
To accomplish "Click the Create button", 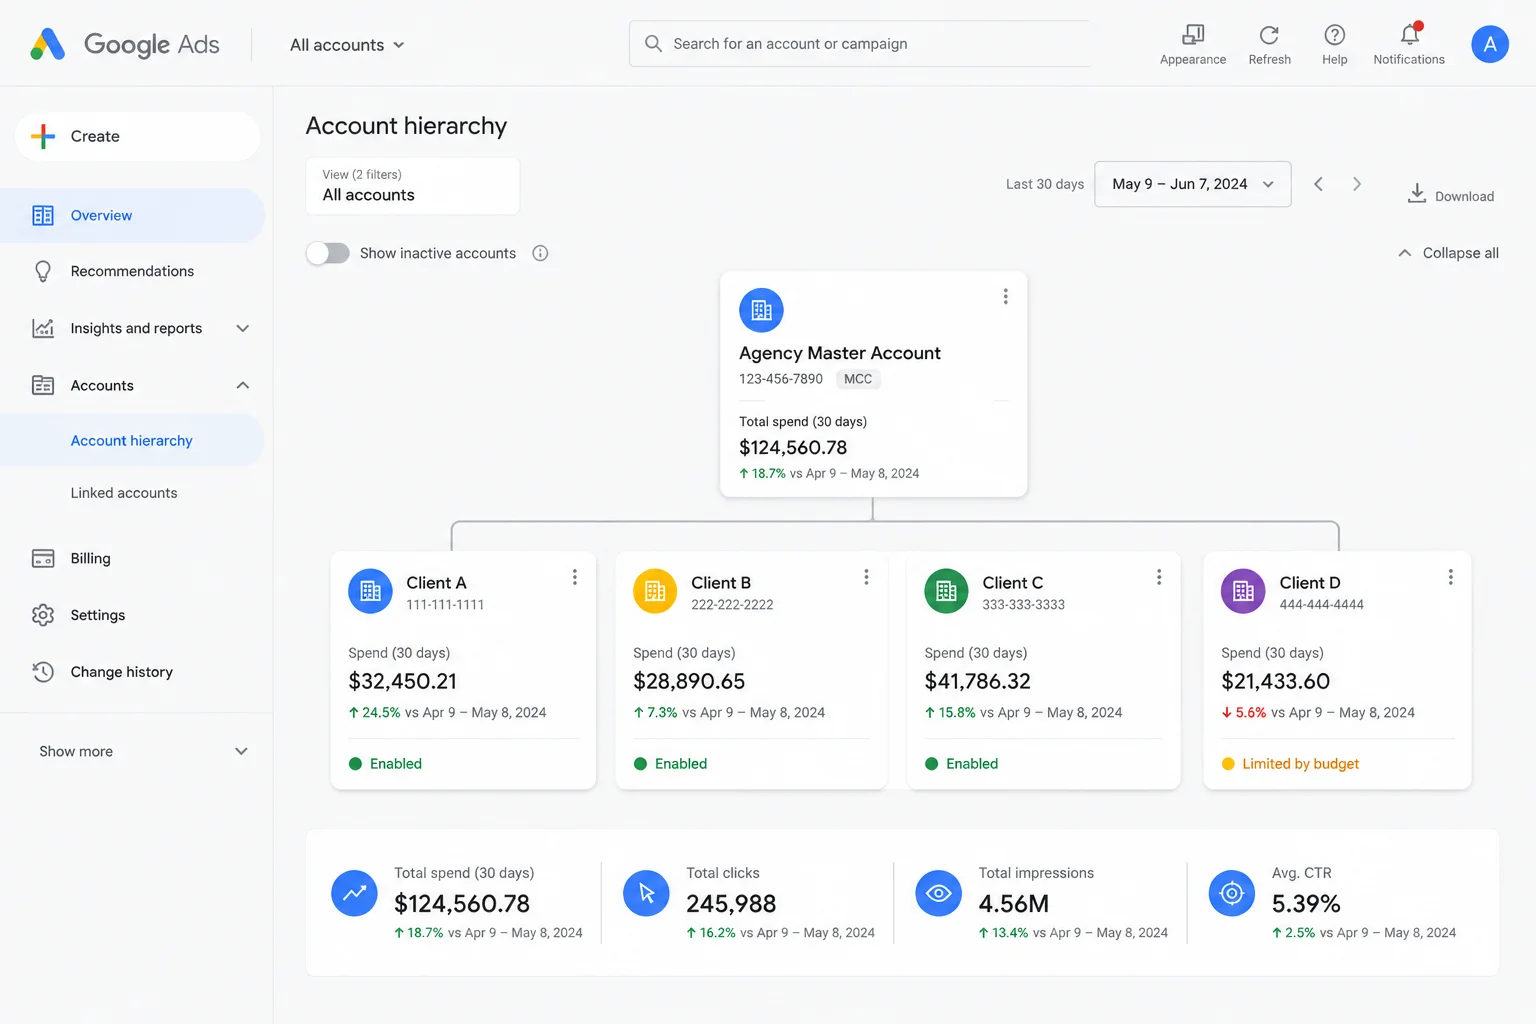I will (x=138, y=136).
